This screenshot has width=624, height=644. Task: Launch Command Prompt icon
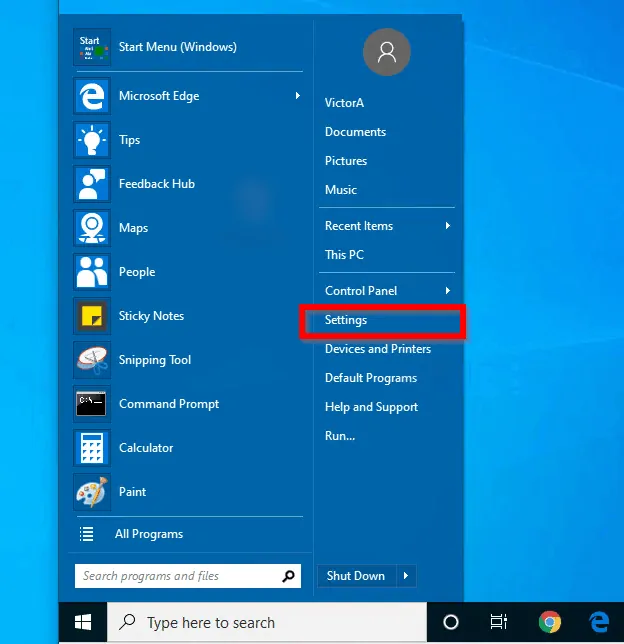coord(92,404)
